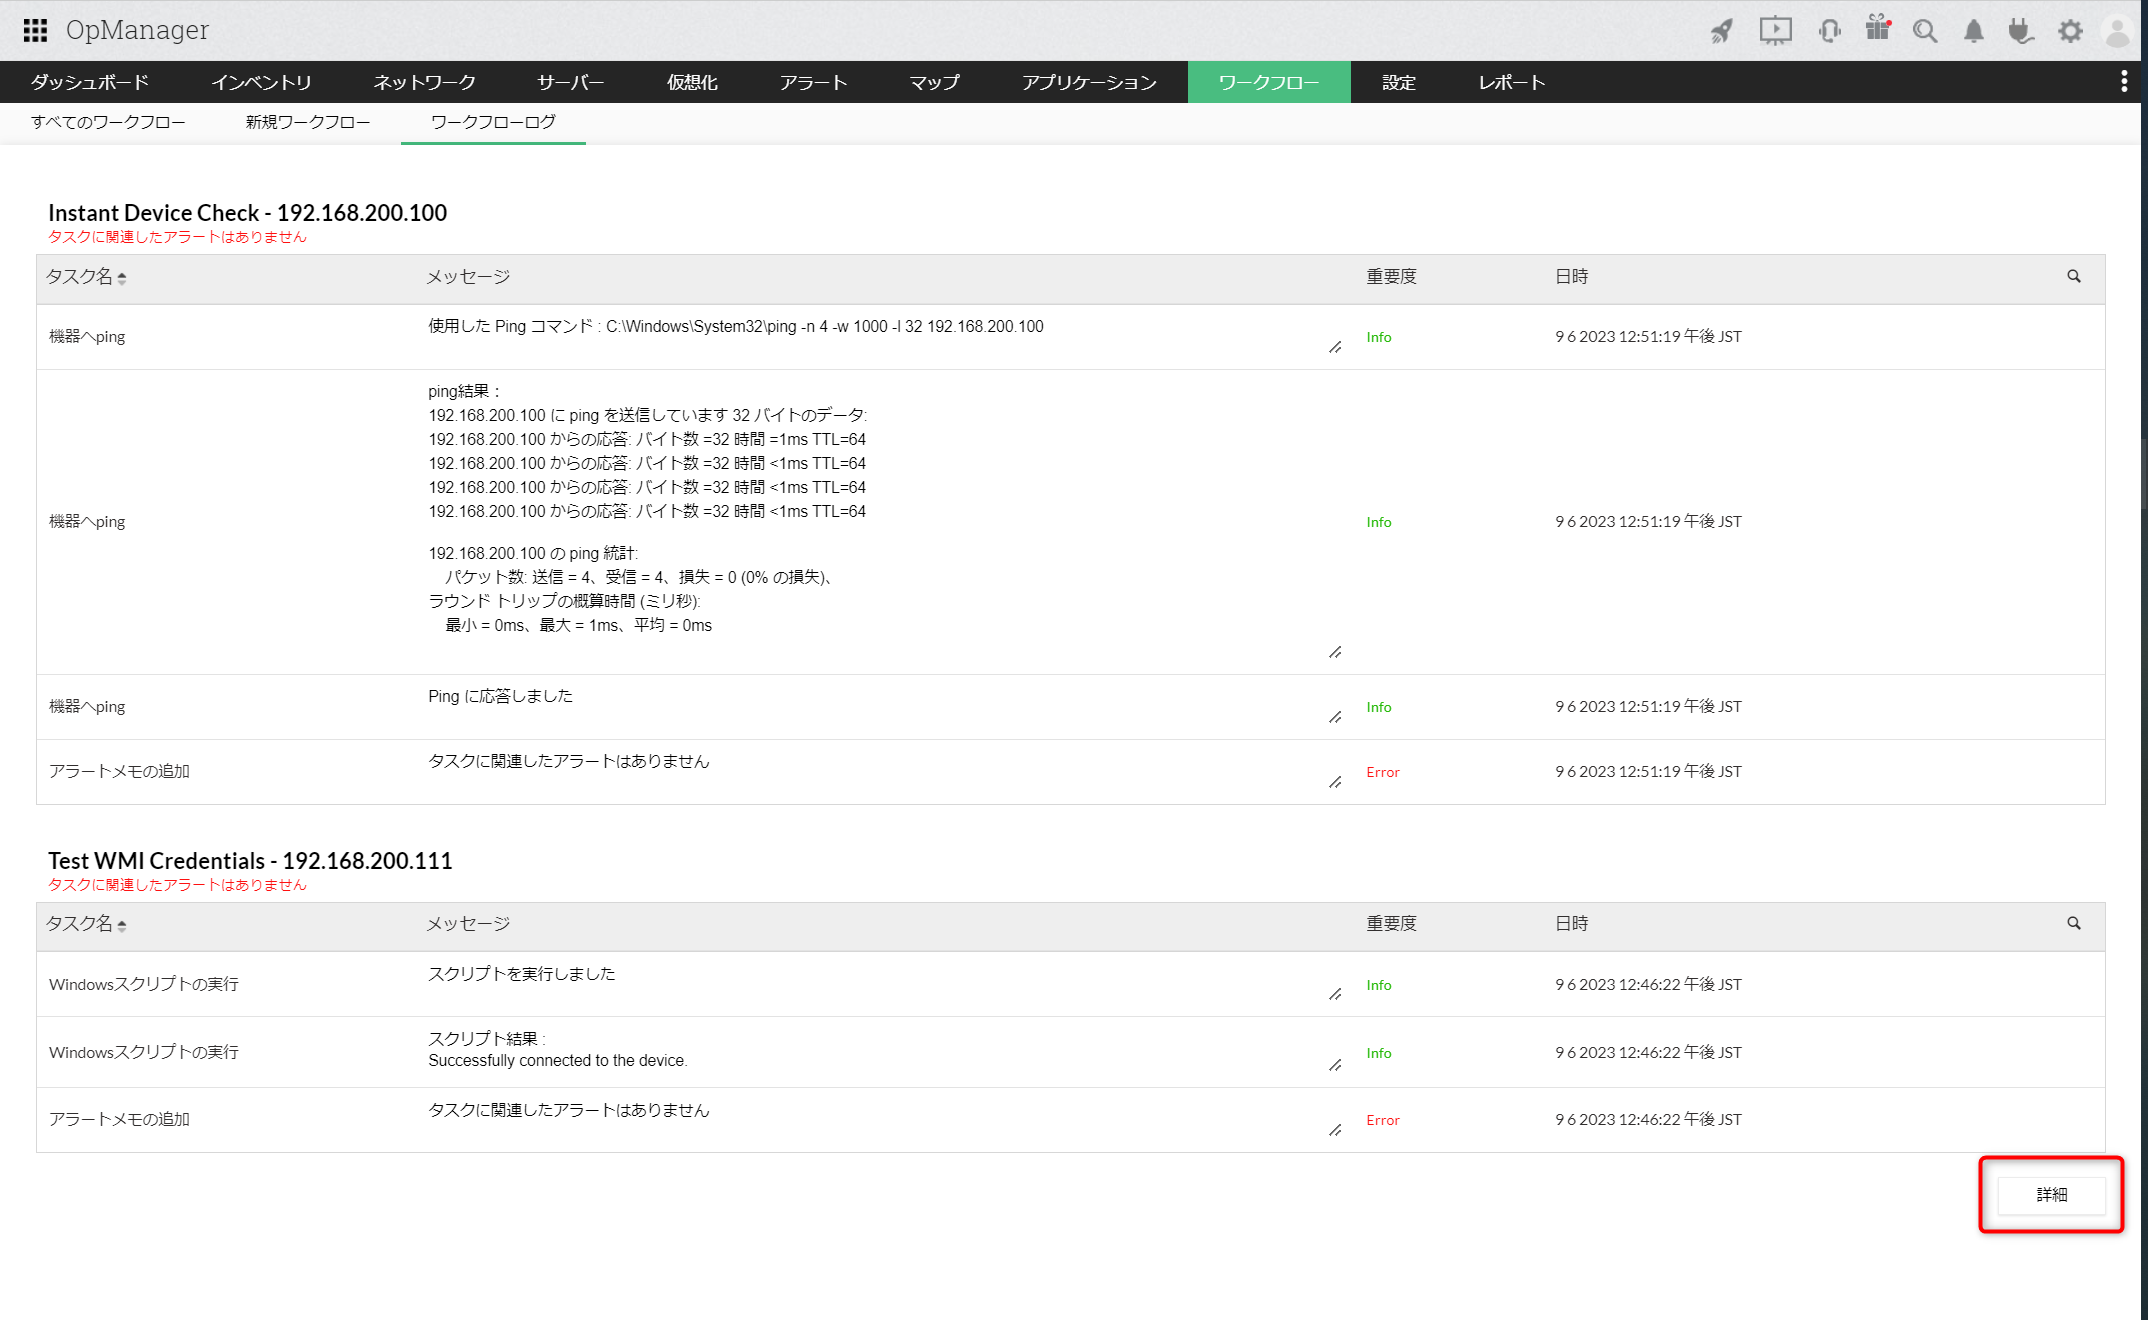2148x1320 pixels.
Task: Search the Test WMI Credentials table
Action: pos(2073,923)
